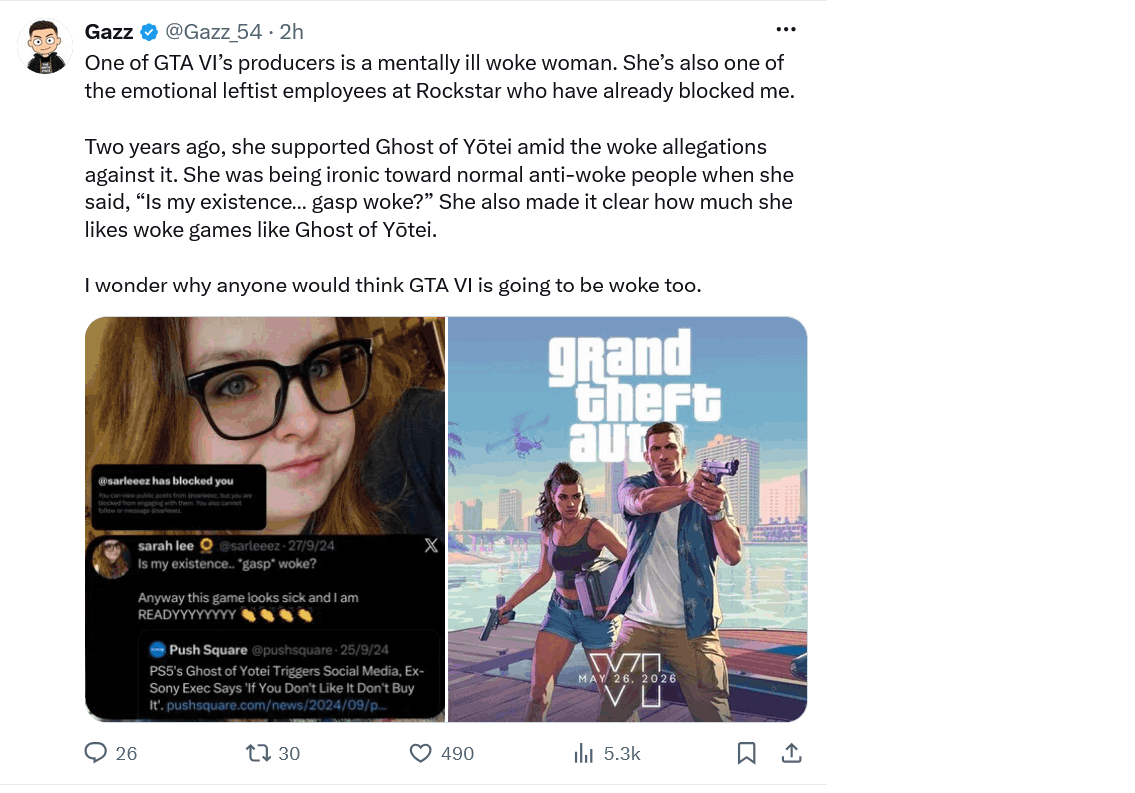Open Gazz profile avatar
The image size is (1135, 793).
[x=45, y=47]
